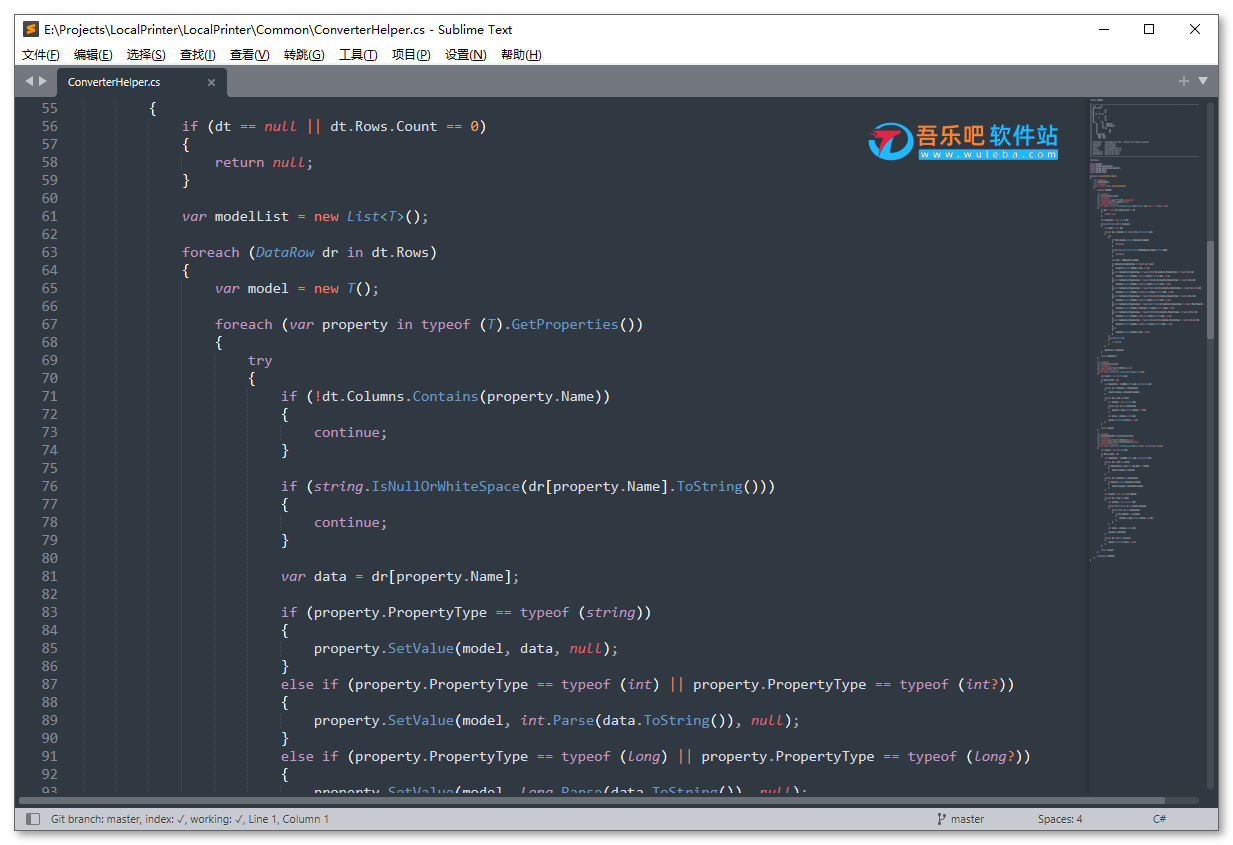Image resolution: width=1233 pixels, height=845 pixels.
Task: Click line number 61 in gutter
Action: coord(49,216)
